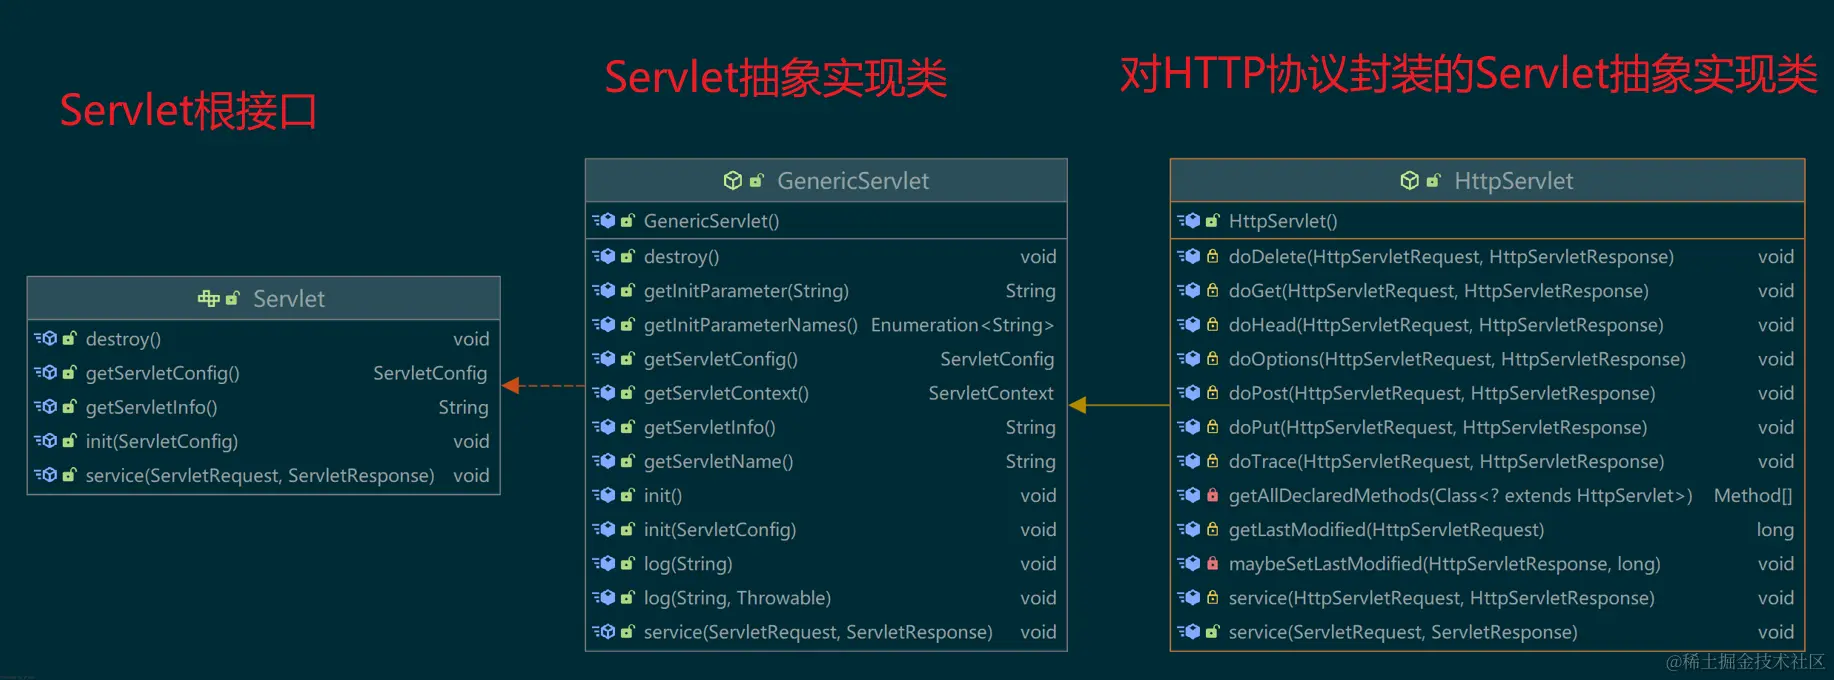
Task: Click protected lock icon of doOptions row
Action: (1212, 359)
